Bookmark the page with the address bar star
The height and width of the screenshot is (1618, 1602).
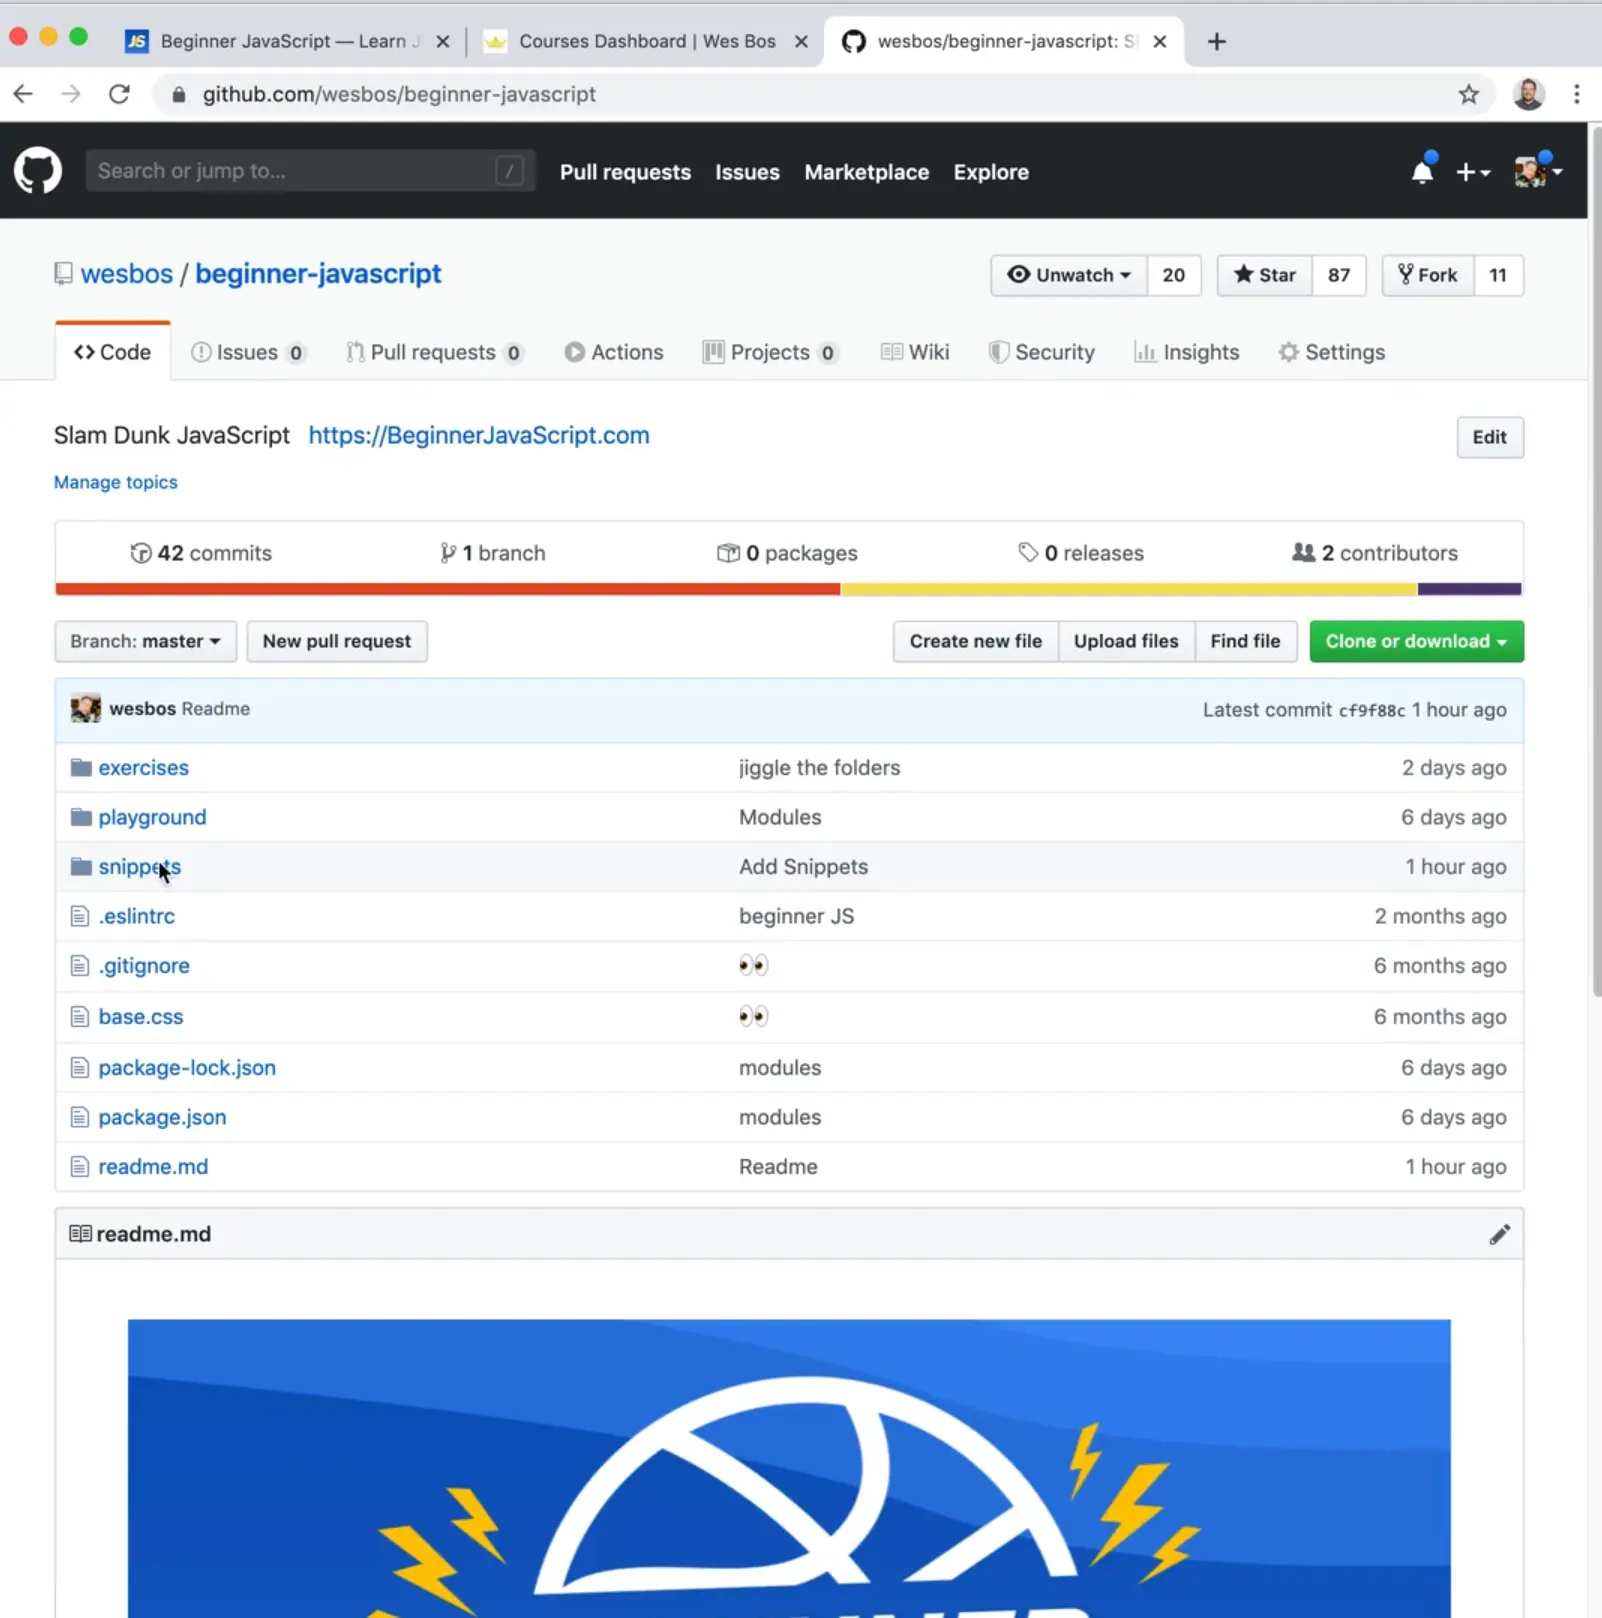click(x=1467, y=94)
